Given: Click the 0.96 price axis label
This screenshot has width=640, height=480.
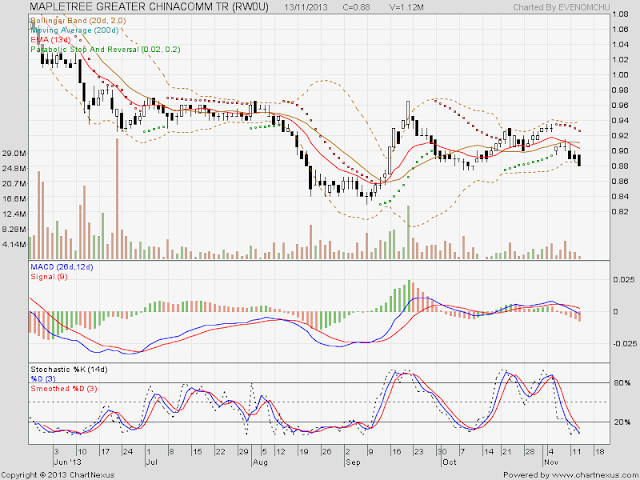Looking at the screenshot, I should tap(620, 105).
